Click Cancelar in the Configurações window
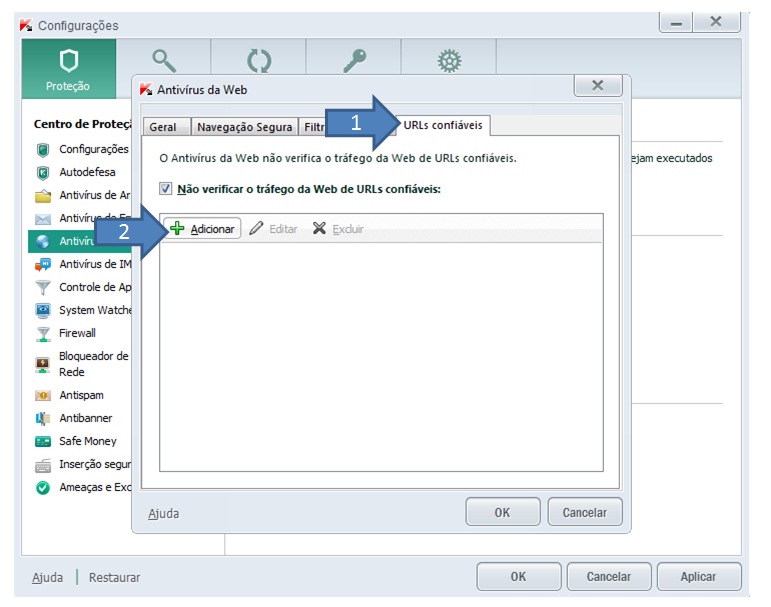Image resolution: width=771 pixels, height=607 pixels. click(609, 577)
